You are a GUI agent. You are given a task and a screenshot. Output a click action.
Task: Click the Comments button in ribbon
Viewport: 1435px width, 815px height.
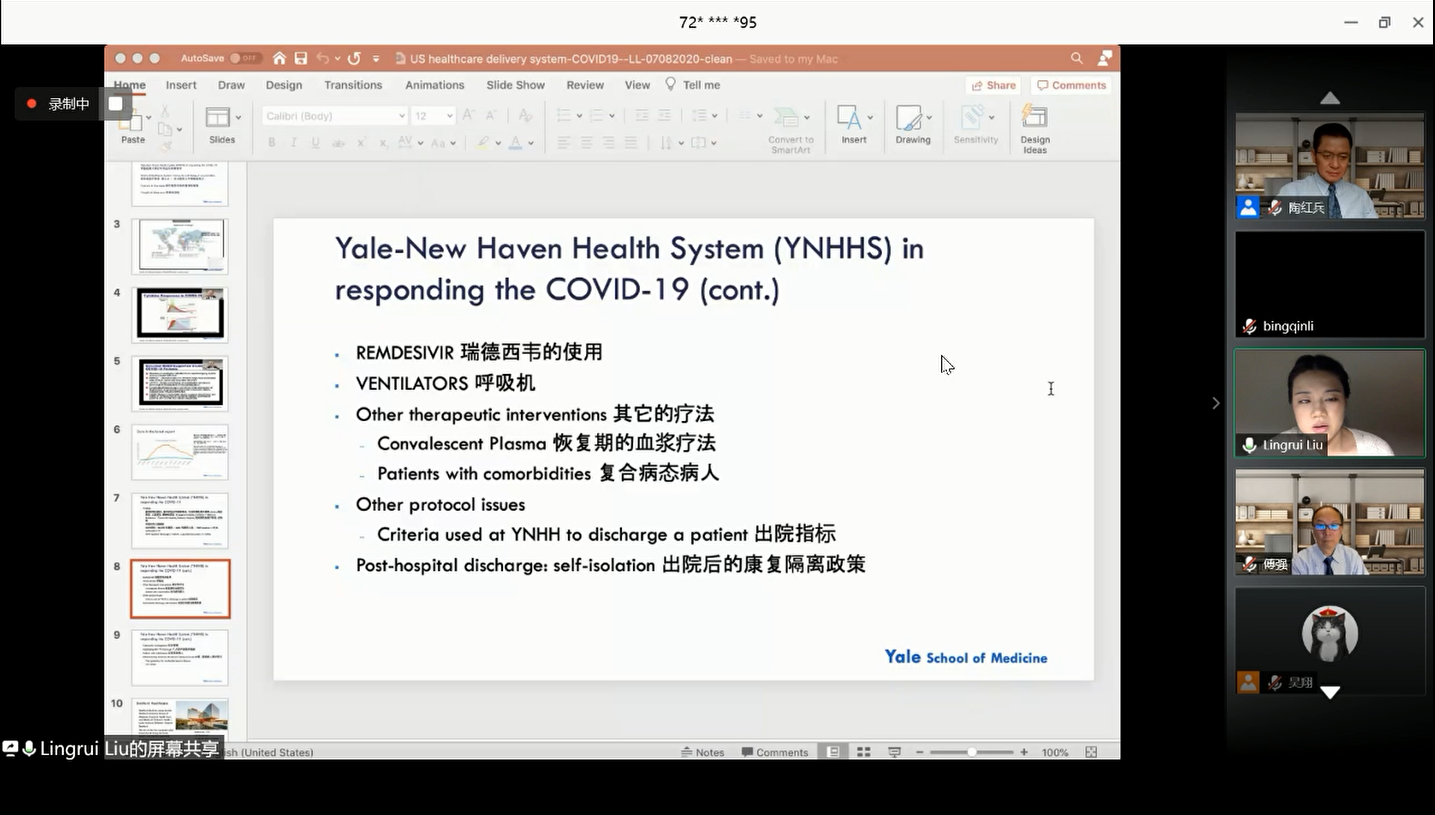tap(1071, 85)
